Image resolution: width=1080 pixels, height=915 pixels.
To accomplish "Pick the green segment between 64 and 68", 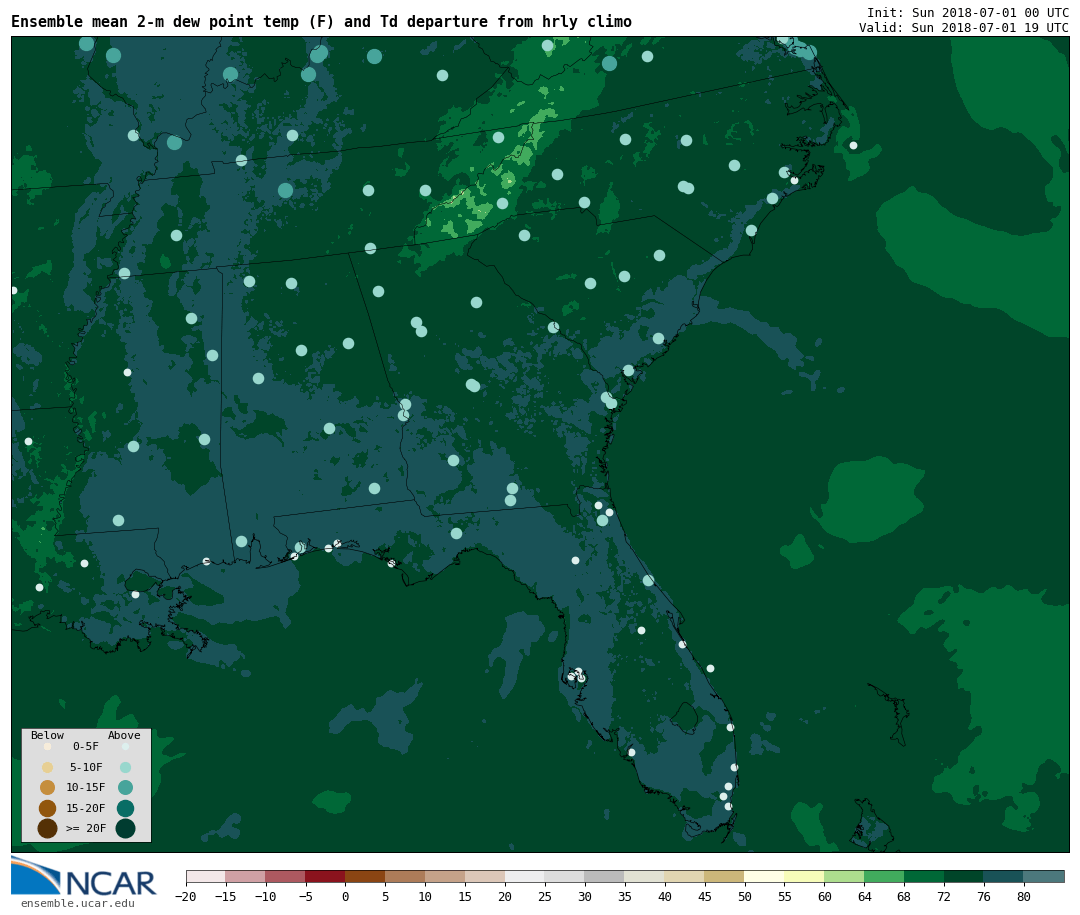I will click(884, 876).
